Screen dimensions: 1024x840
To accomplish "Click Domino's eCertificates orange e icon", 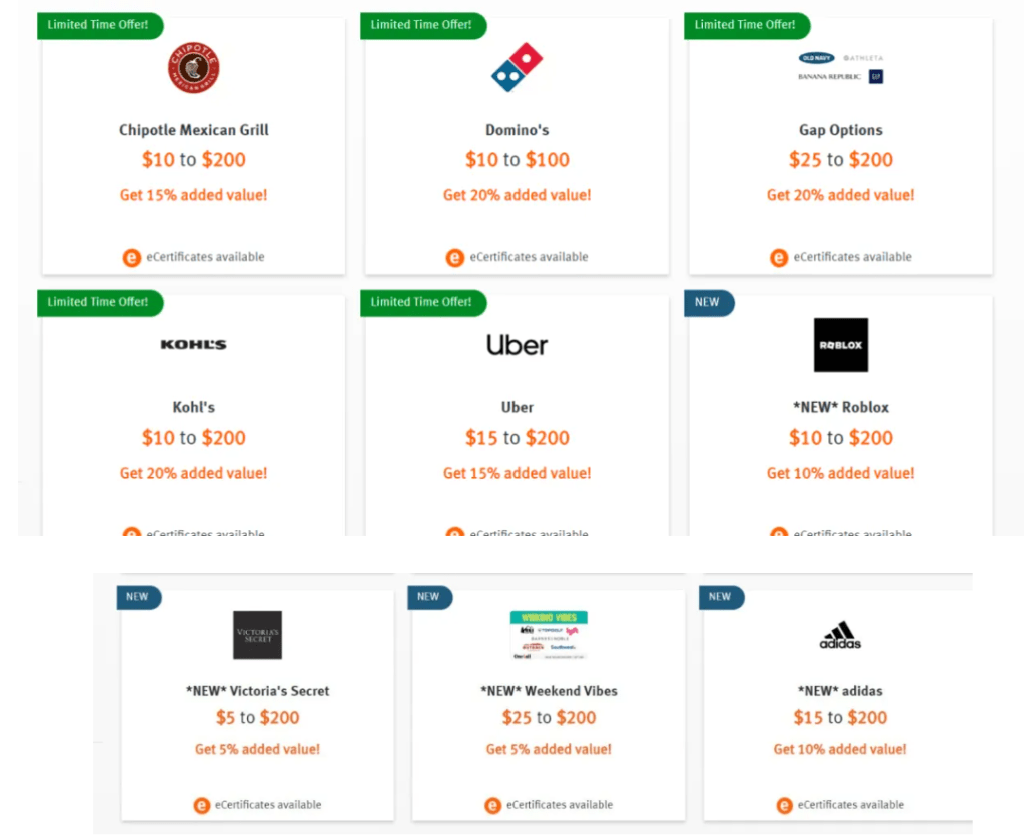I will 455,258.
